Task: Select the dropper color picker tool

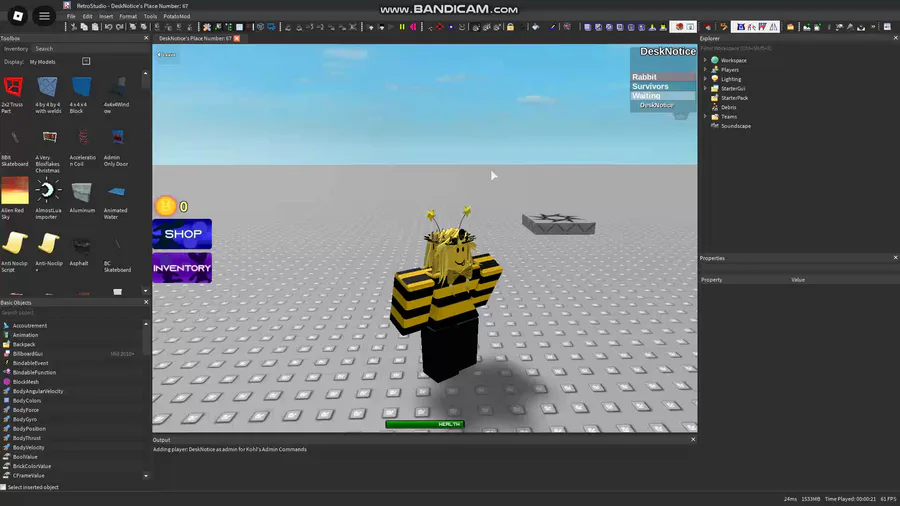Action: coord(553,27)
